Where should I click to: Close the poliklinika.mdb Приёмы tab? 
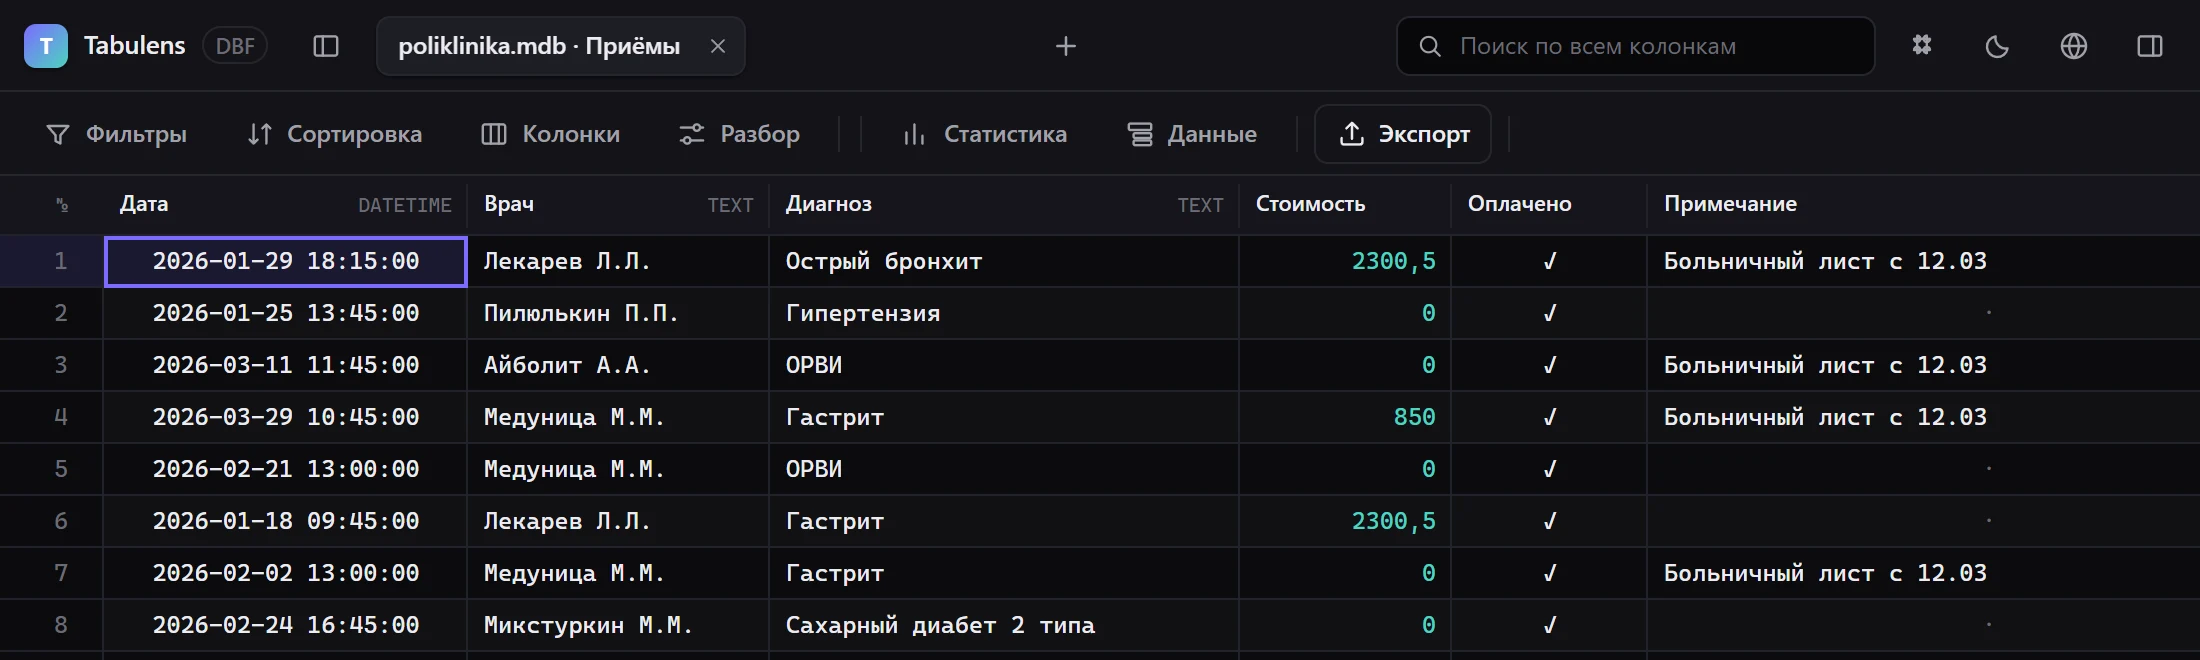(x=718, y=46)
